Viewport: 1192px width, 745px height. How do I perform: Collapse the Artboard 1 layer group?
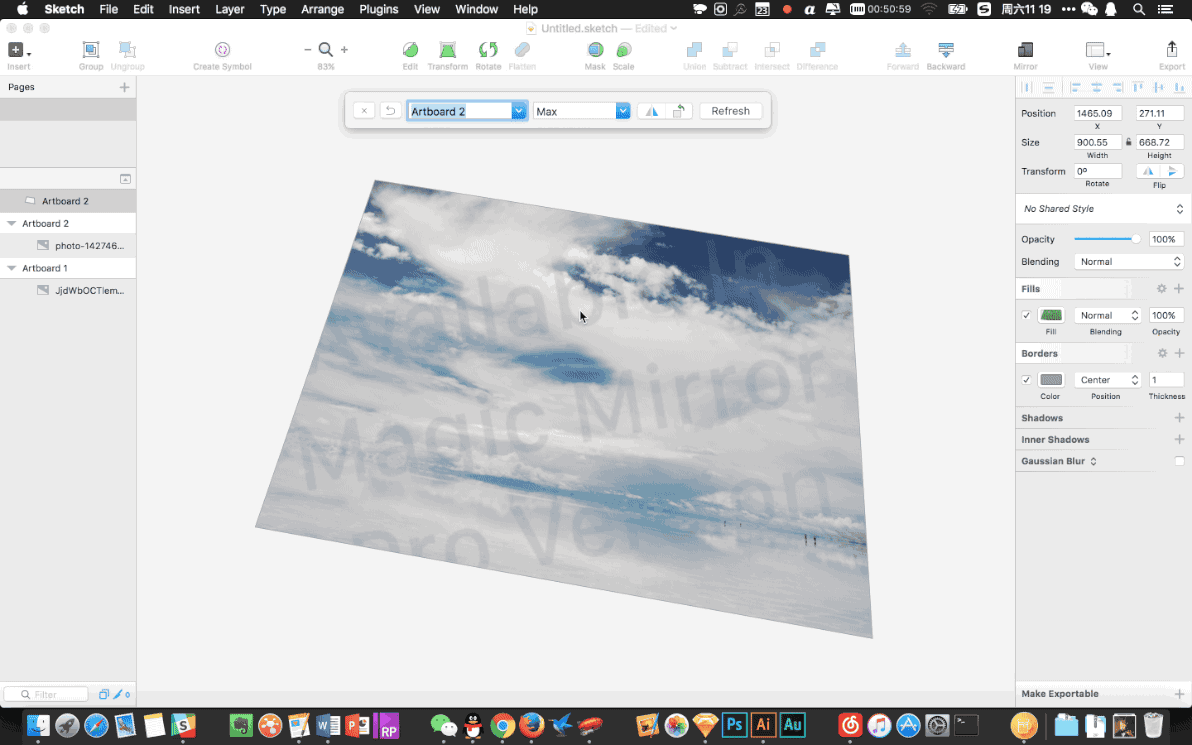(11, 268)
